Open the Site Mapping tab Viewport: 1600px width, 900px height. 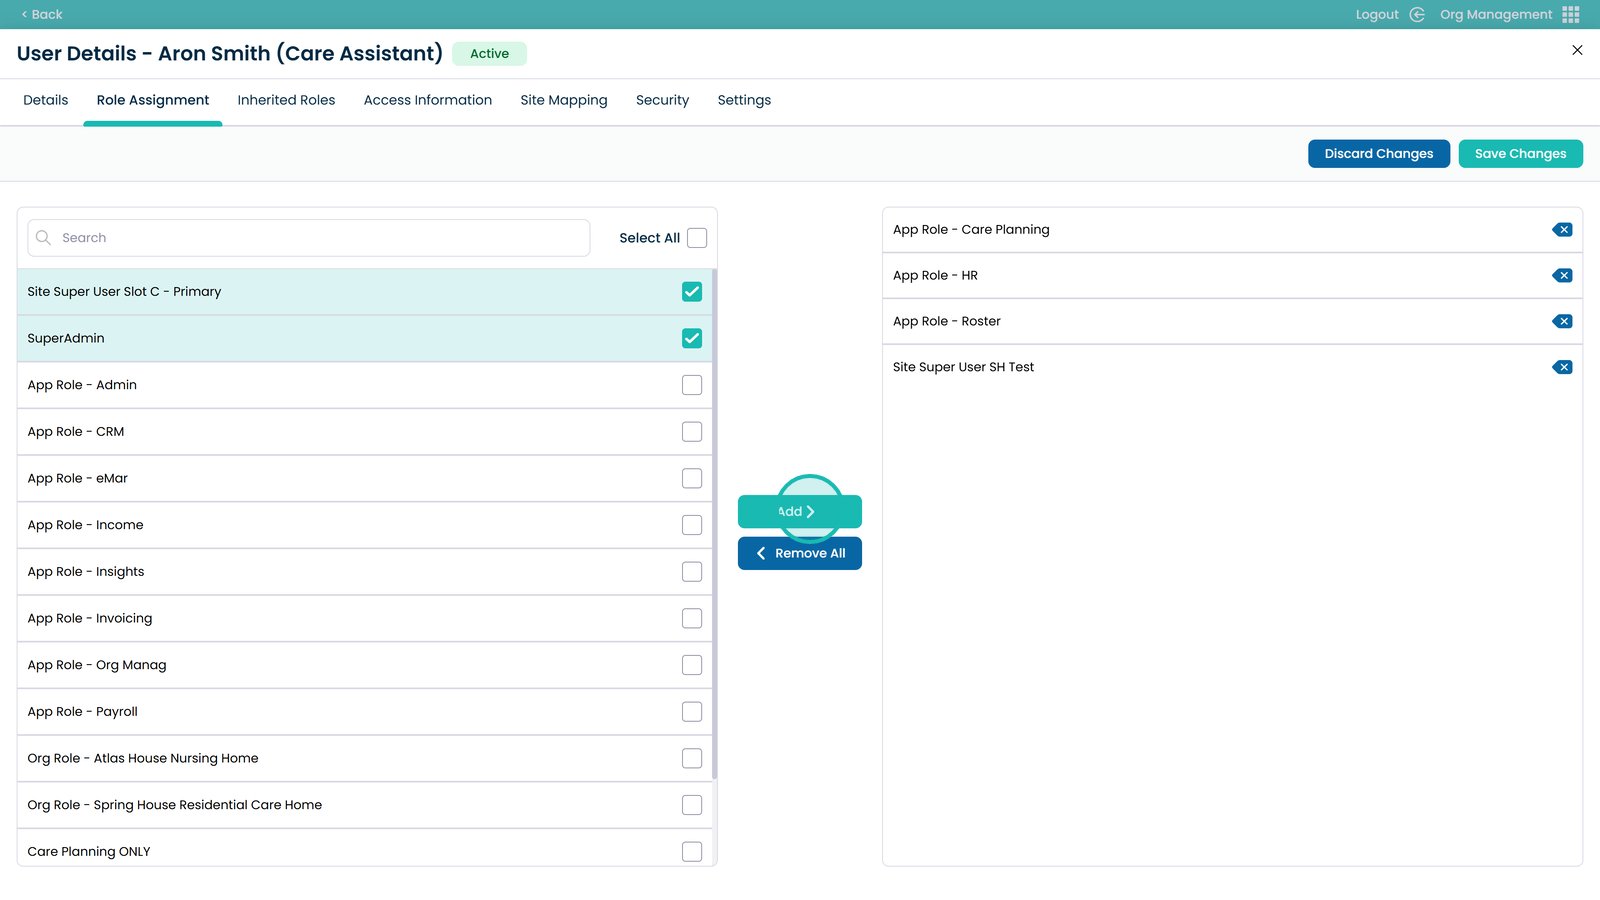pos(563,100)
